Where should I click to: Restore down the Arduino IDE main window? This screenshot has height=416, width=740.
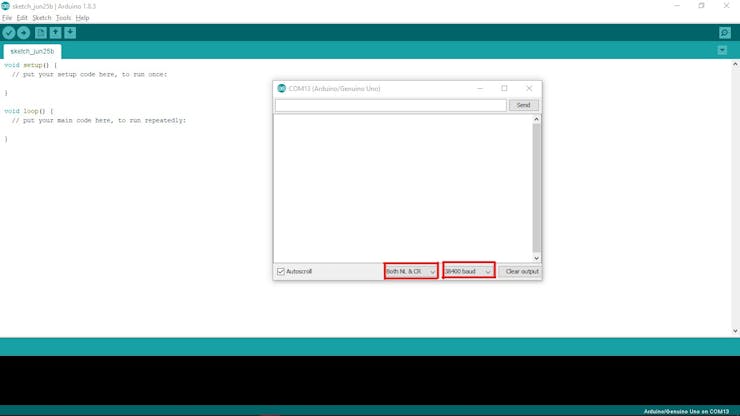click(x=702, y=6)
